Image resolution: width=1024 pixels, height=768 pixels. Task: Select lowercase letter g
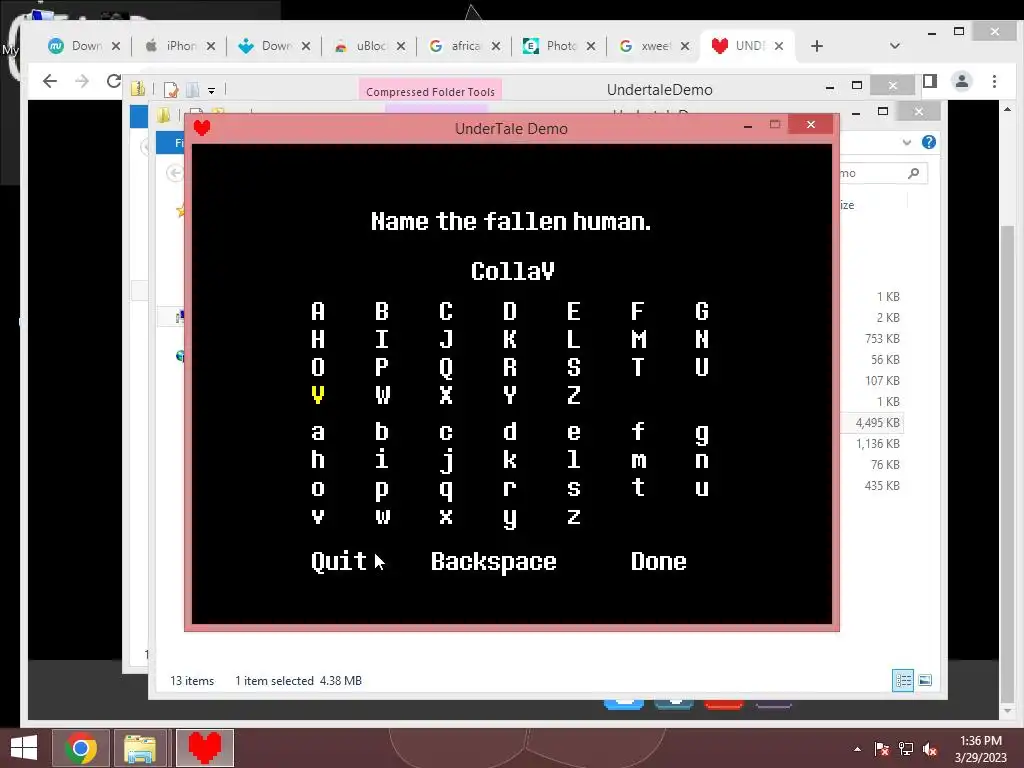click(702, 434)
